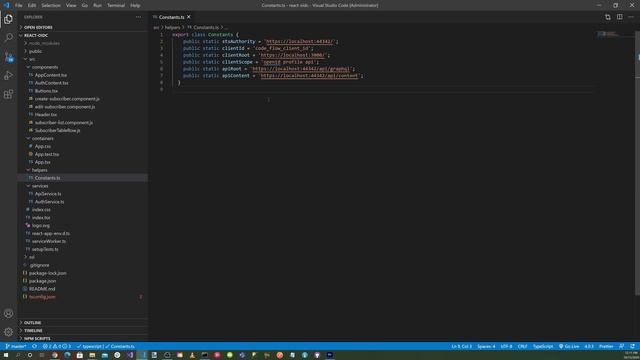The width and height of the screenshot is (640, 360).
Task: Click the editor vertical scrollbar
Action: click(x=637, y=163)
